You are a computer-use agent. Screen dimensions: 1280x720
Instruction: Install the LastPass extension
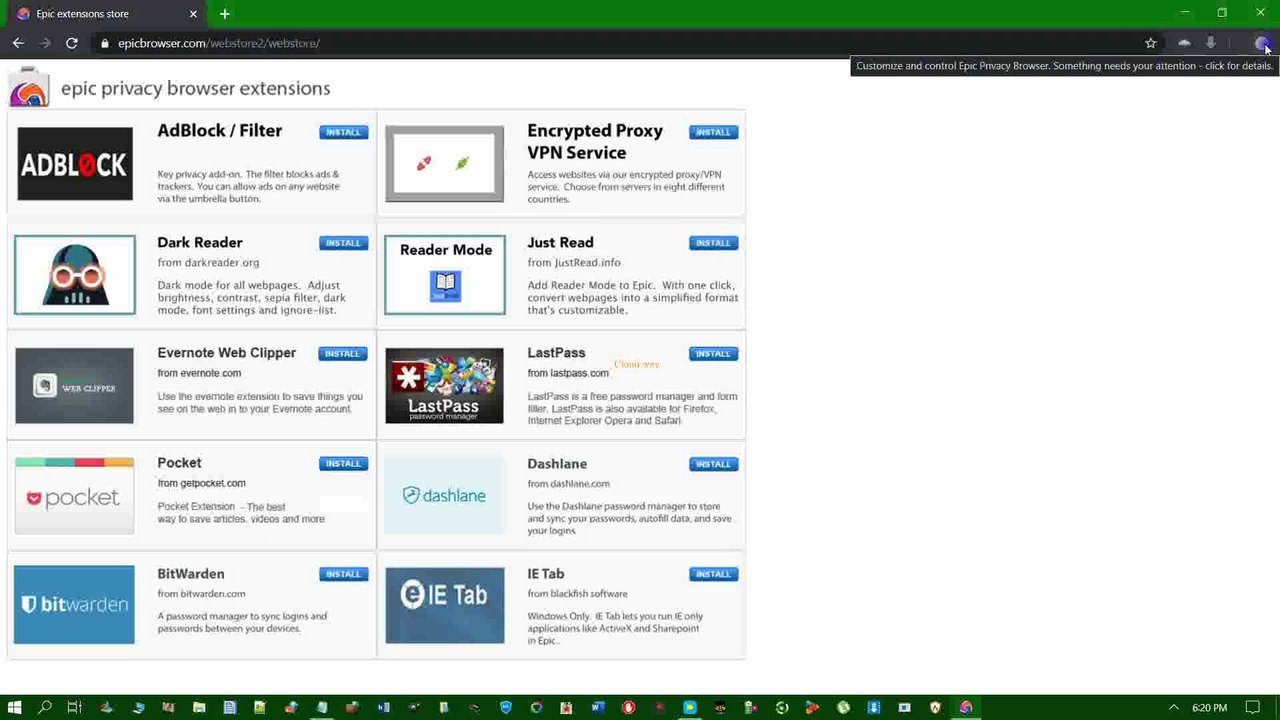pos(713,354)
